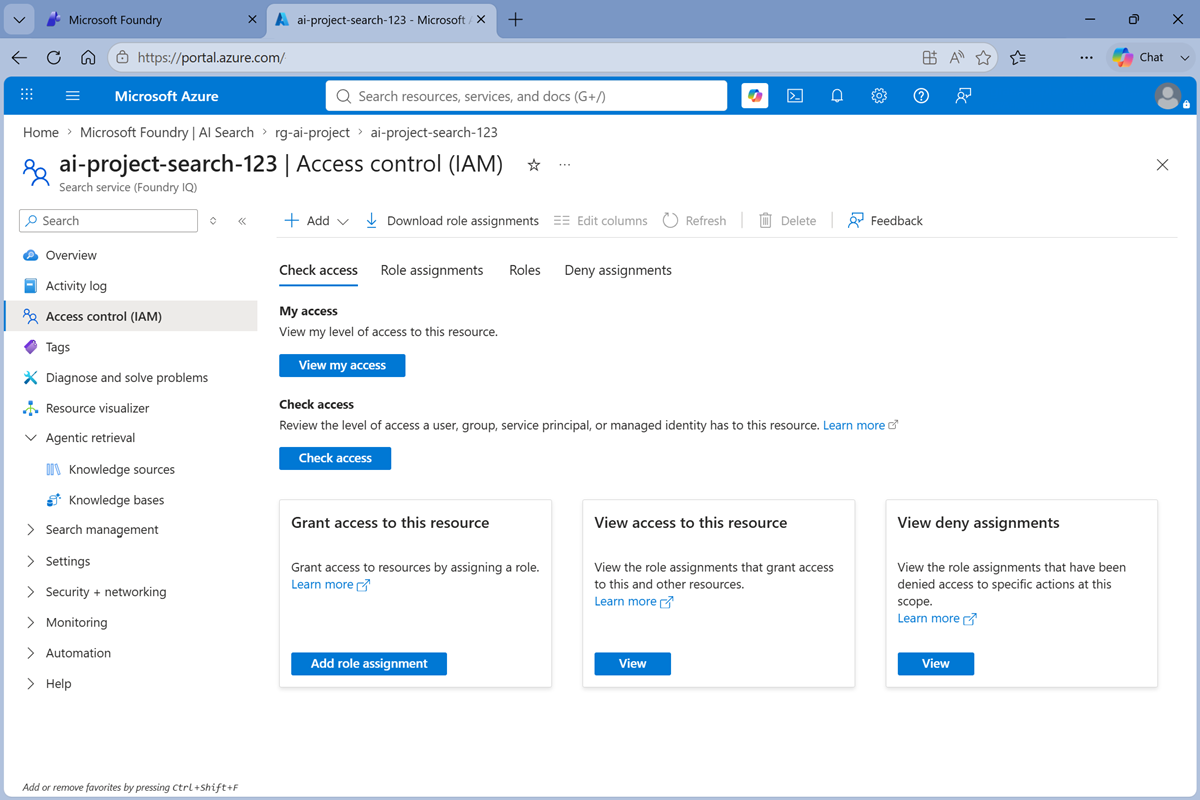
Task: Go back in the browser
Action: (19, 58)
